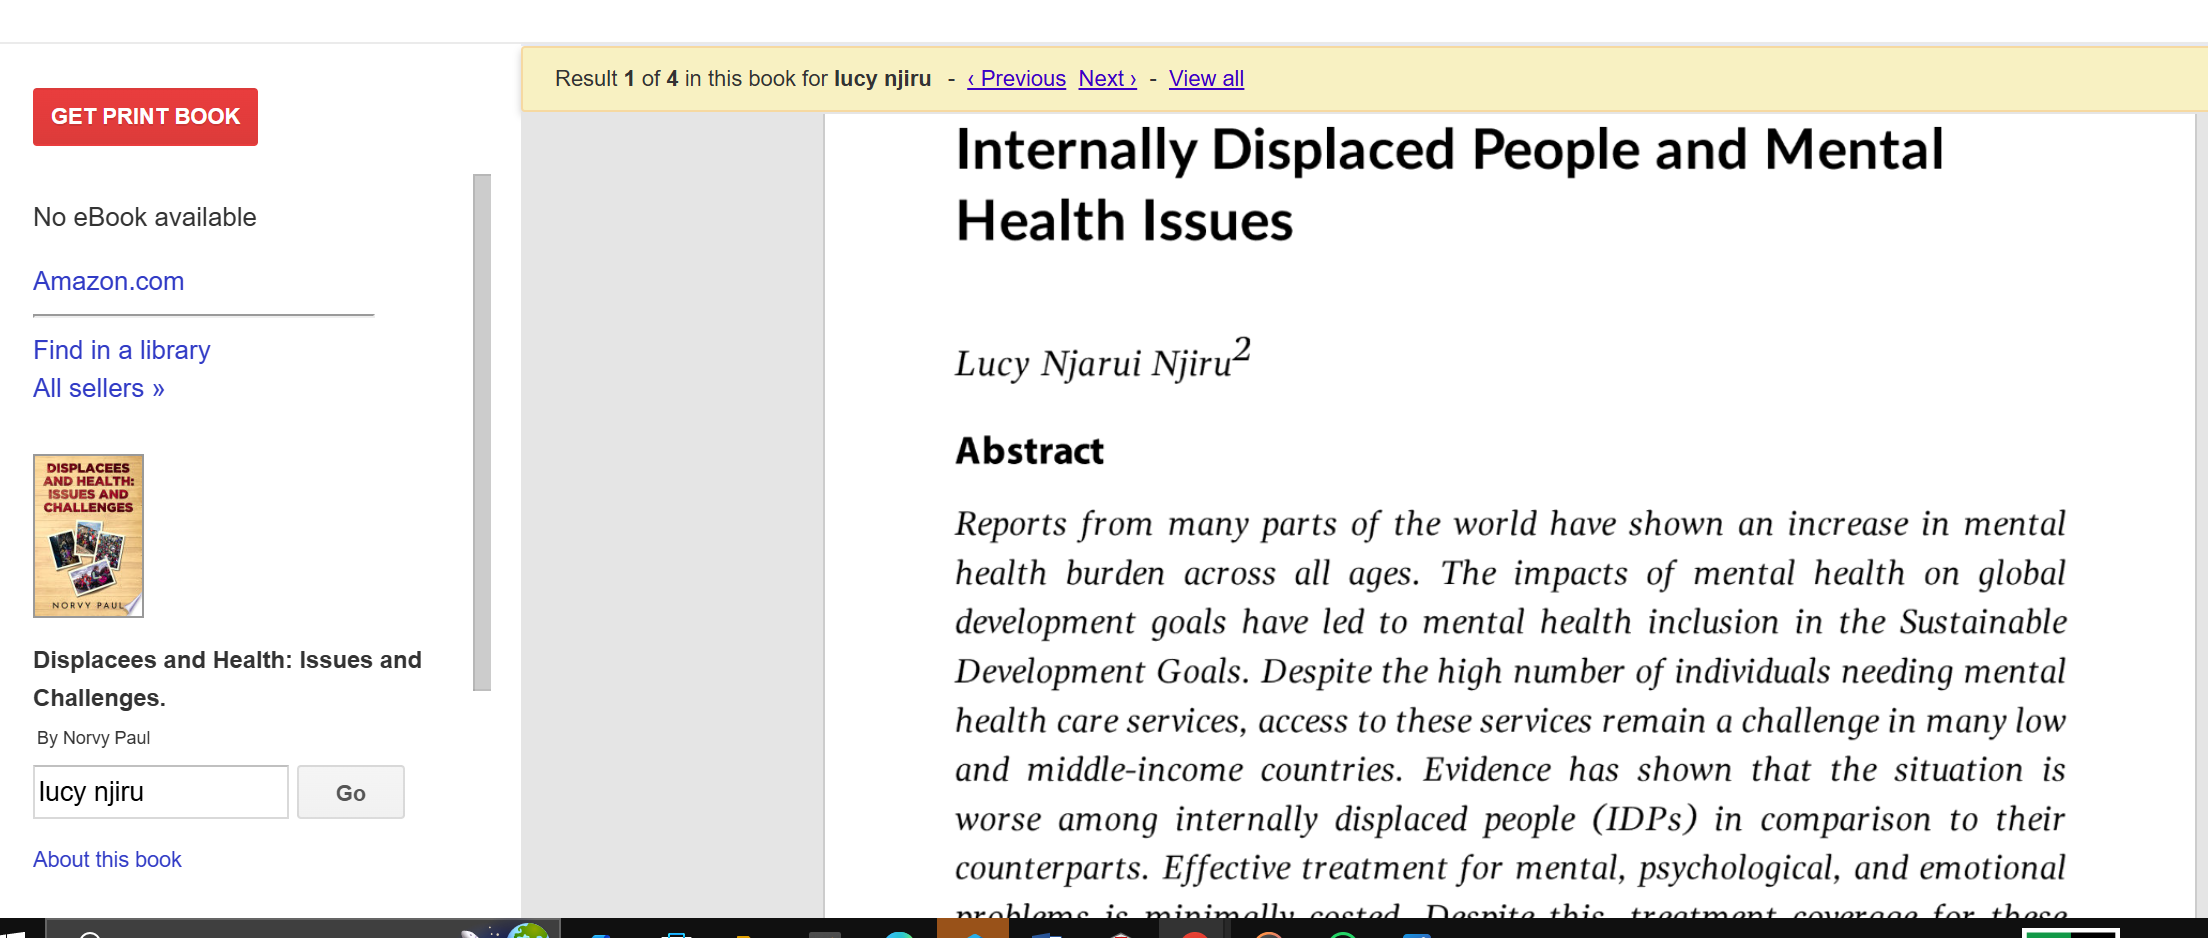Click the By Norvy Paul author text
This screenshot has width=2208, height=938.
(93, 738)
